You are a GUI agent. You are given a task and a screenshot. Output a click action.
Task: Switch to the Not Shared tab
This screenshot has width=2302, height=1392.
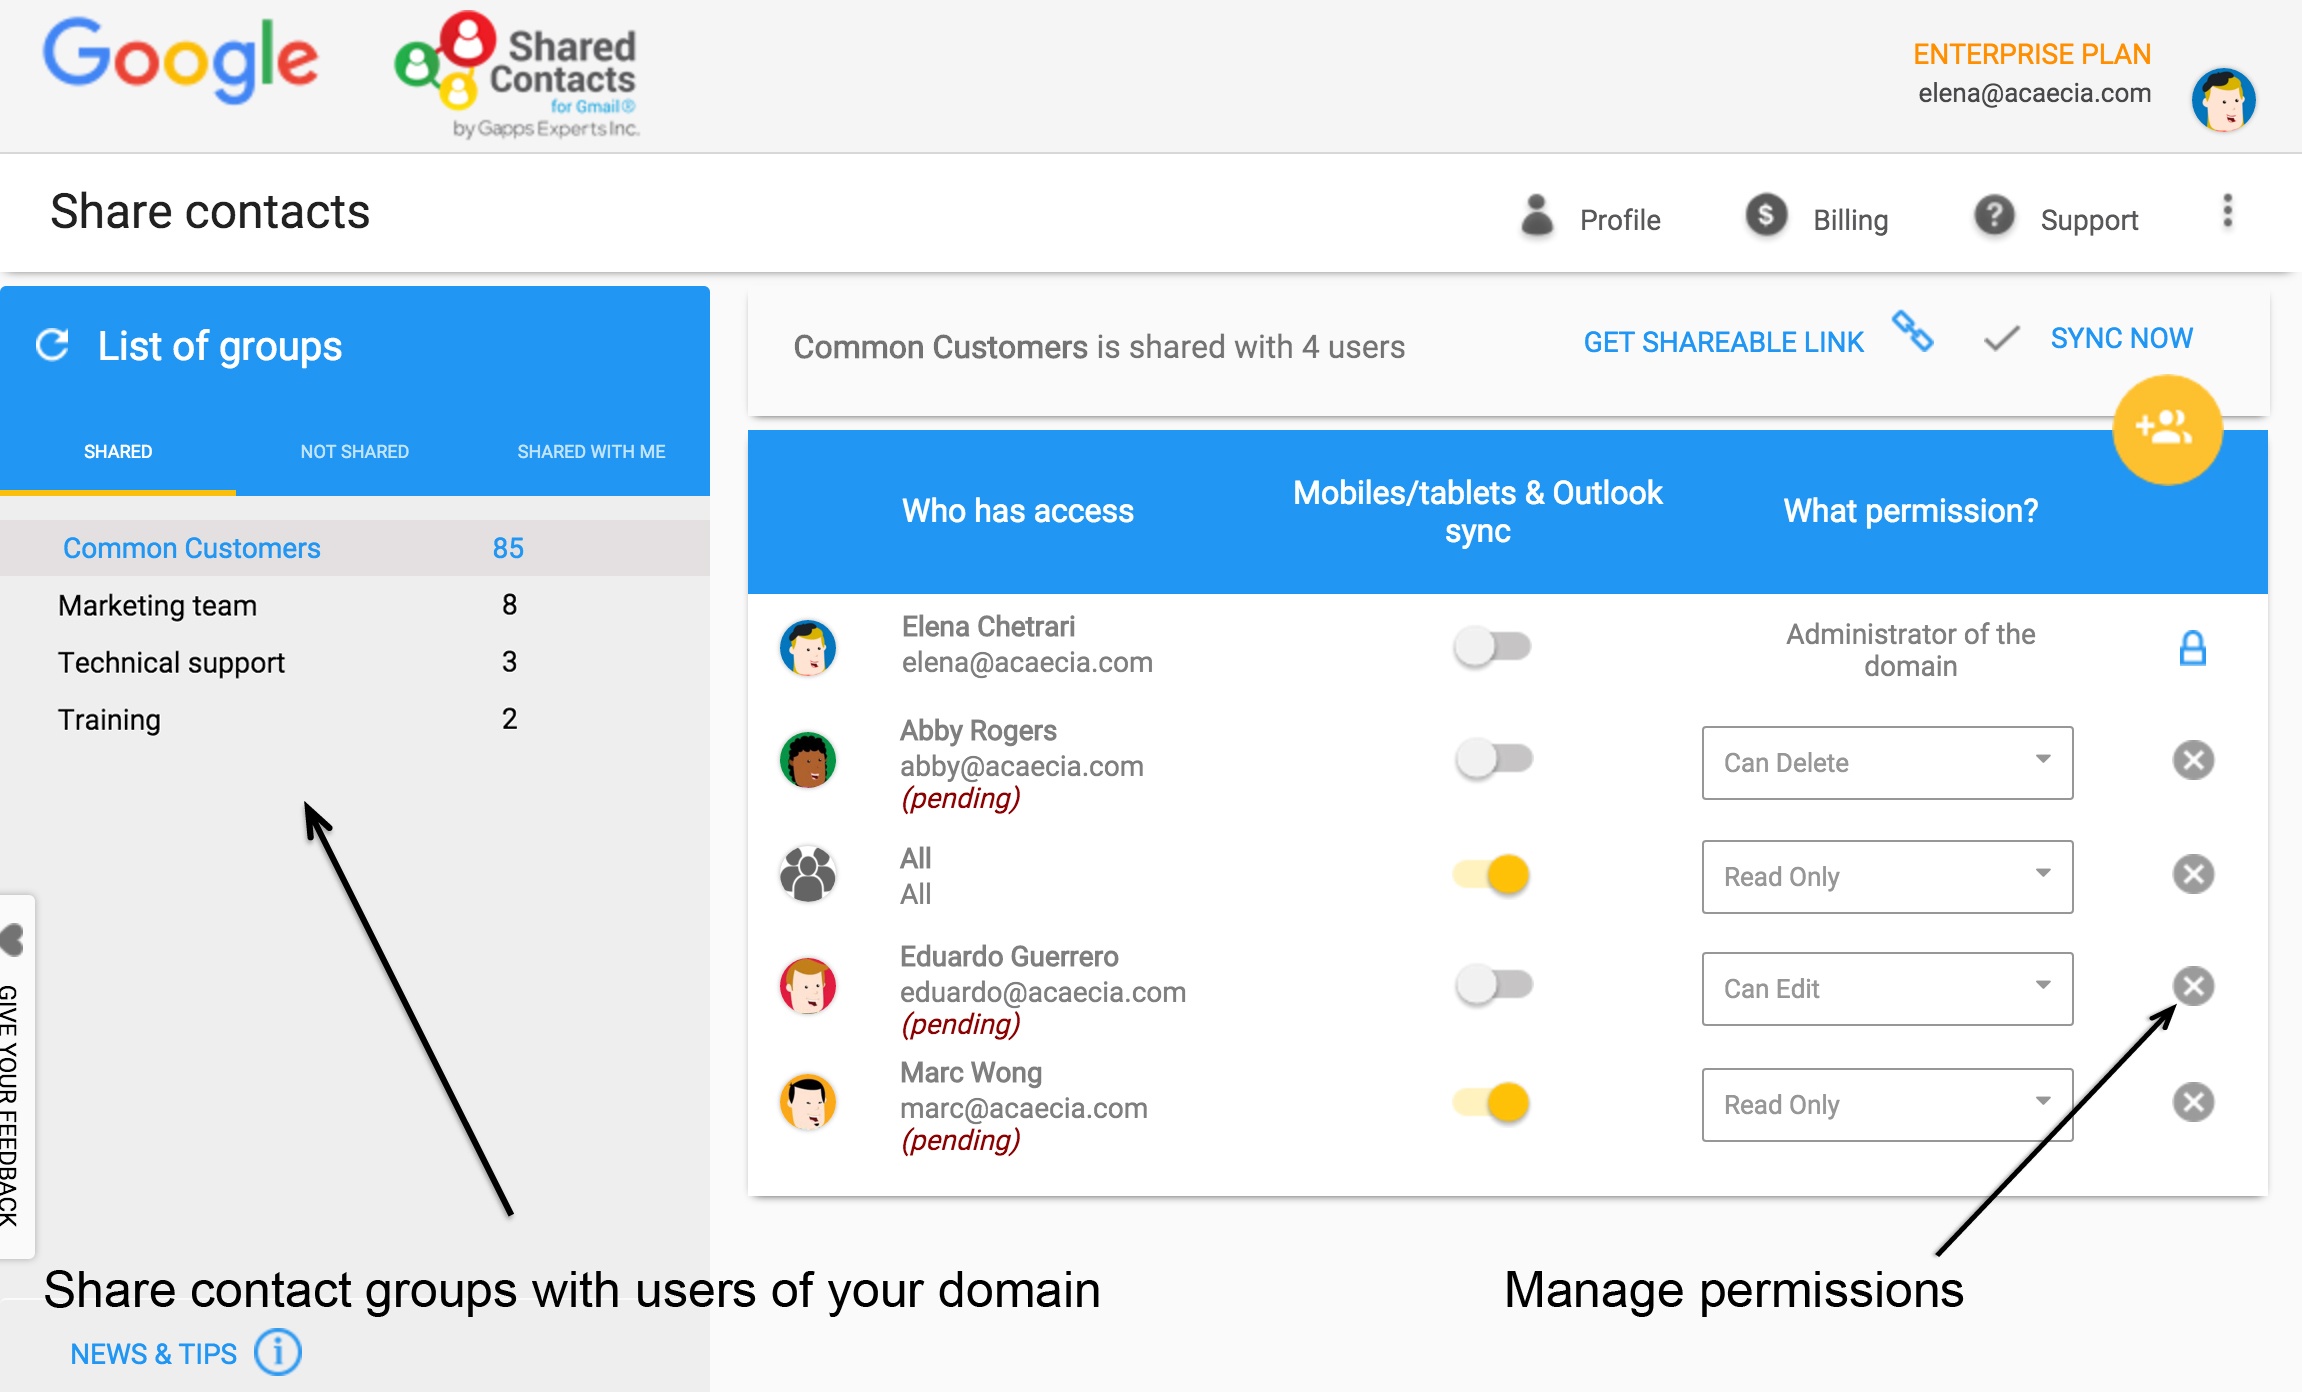coord(354,452)
